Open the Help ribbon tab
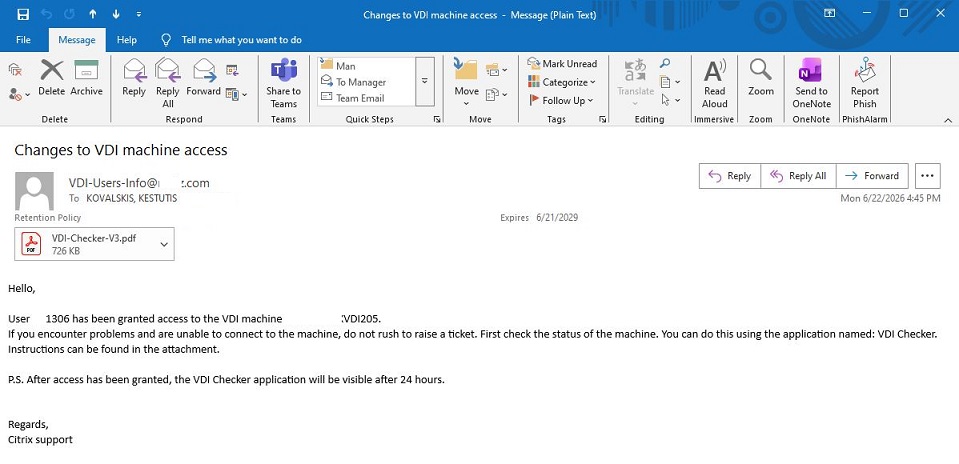Viewport: 959px width, 464px height. (x=127, y=40)
